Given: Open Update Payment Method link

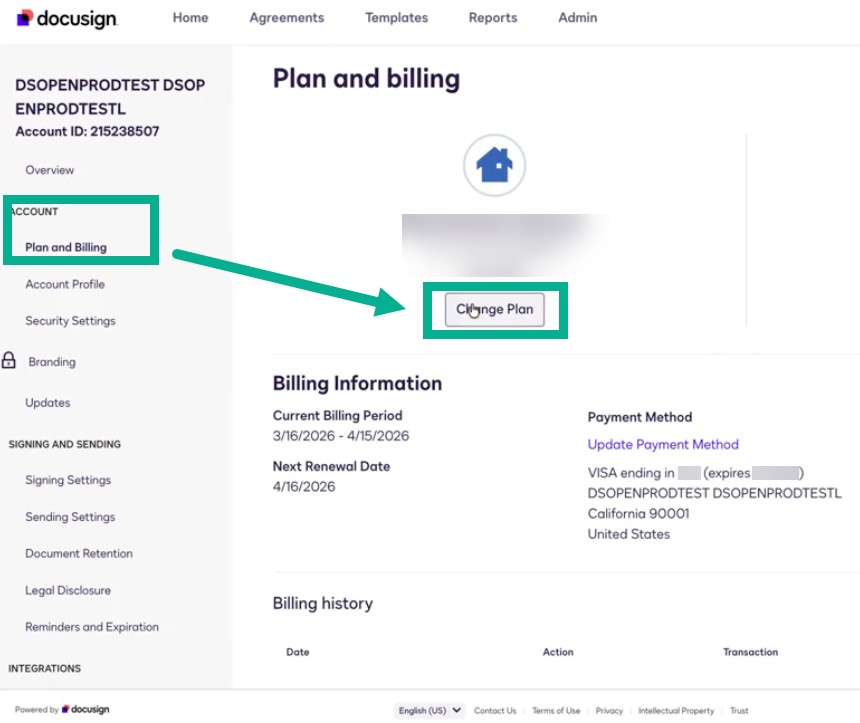Looking at the screenshot, I should (x=663, y=444).
